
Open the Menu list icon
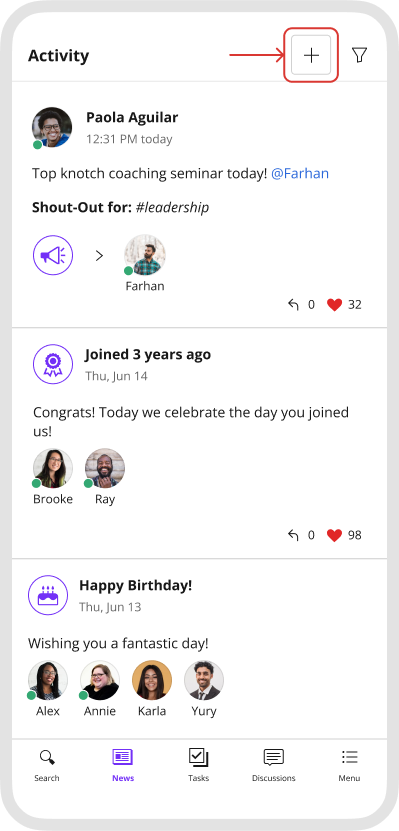349,766
